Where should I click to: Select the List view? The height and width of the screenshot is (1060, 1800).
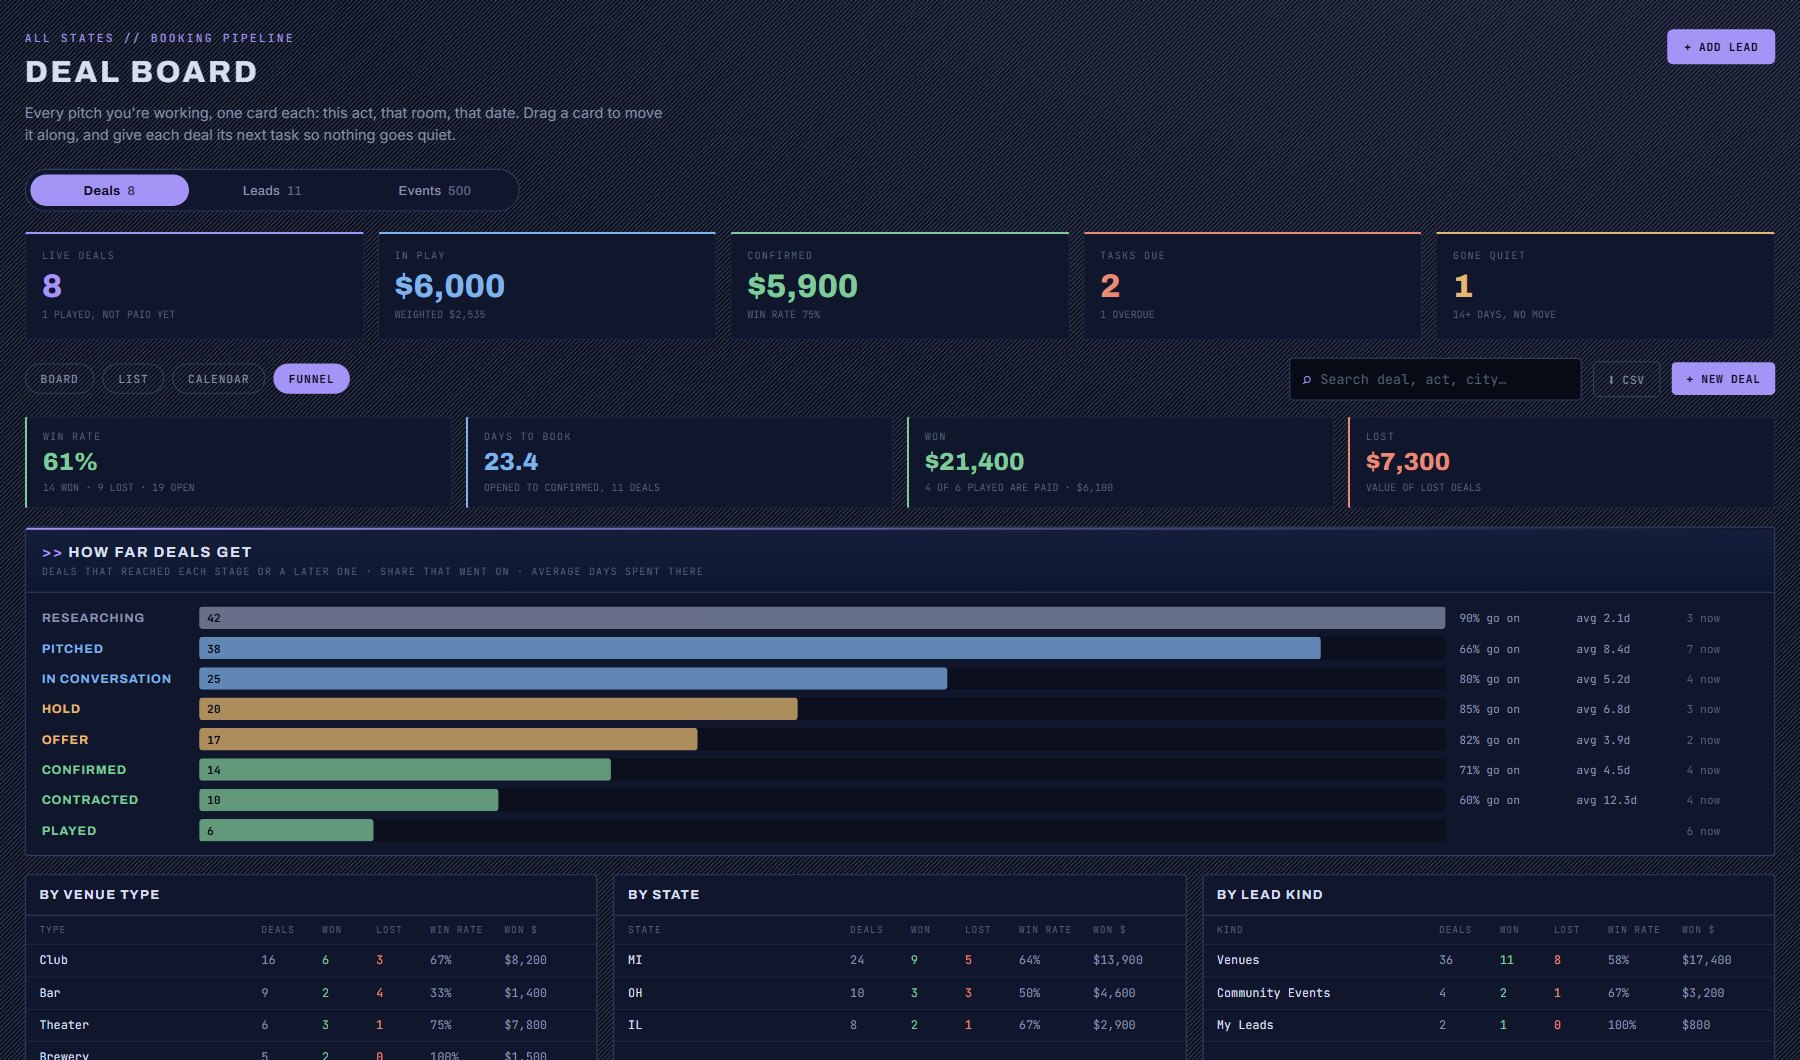pyautogui.click(x=133, y=379)
